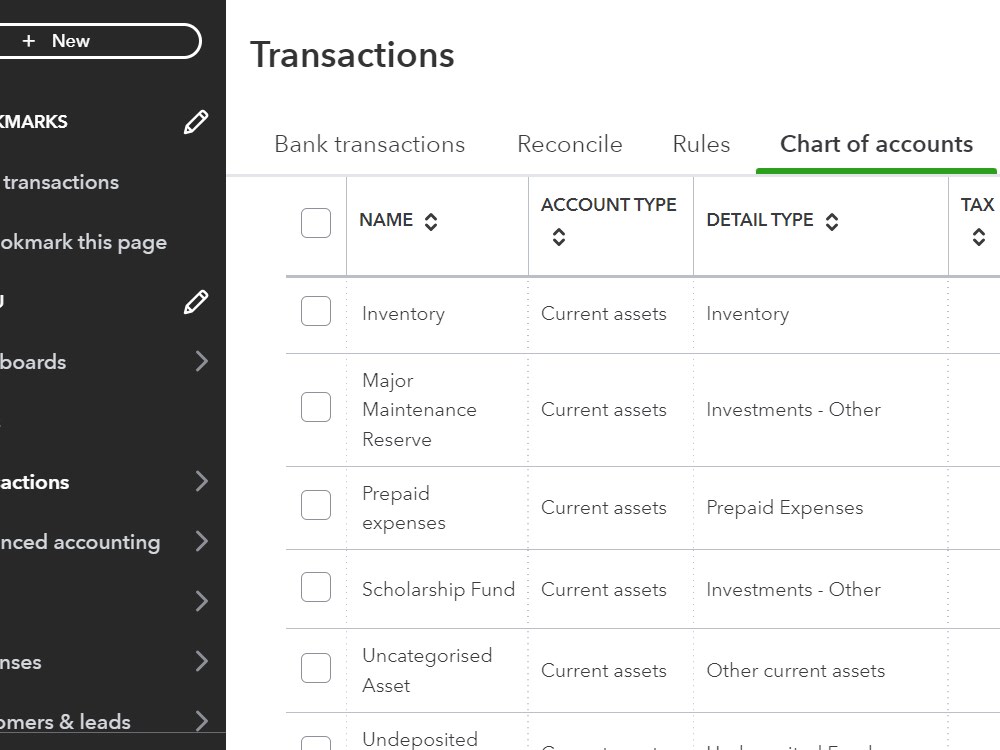The image size is (1000, 750).
Task: Sort by the Detail Type column arrows
Action: 832,221
